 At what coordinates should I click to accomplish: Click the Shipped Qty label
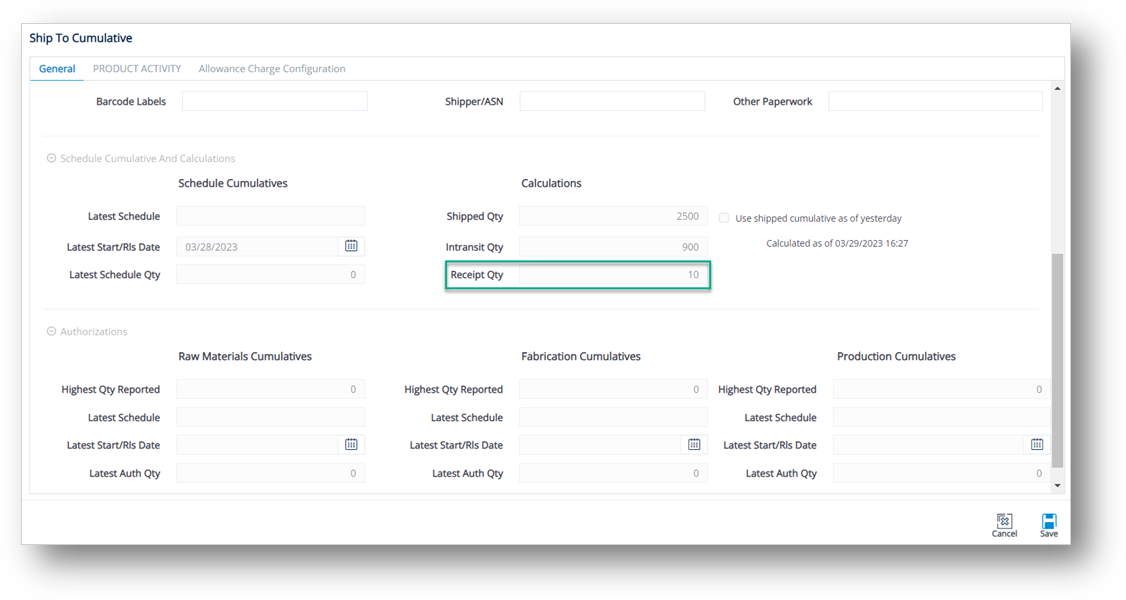tap(475, 216)
